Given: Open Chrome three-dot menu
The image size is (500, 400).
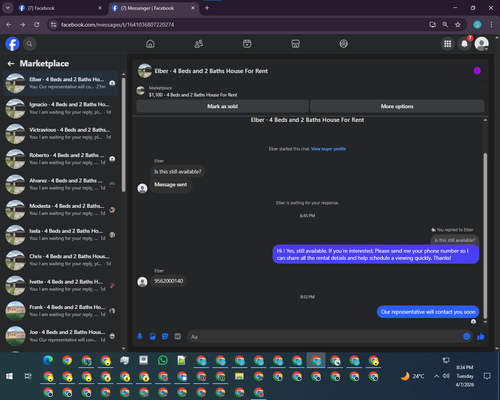Looking at the screenshot, I should pyautogui.click(x=491, y=24).
